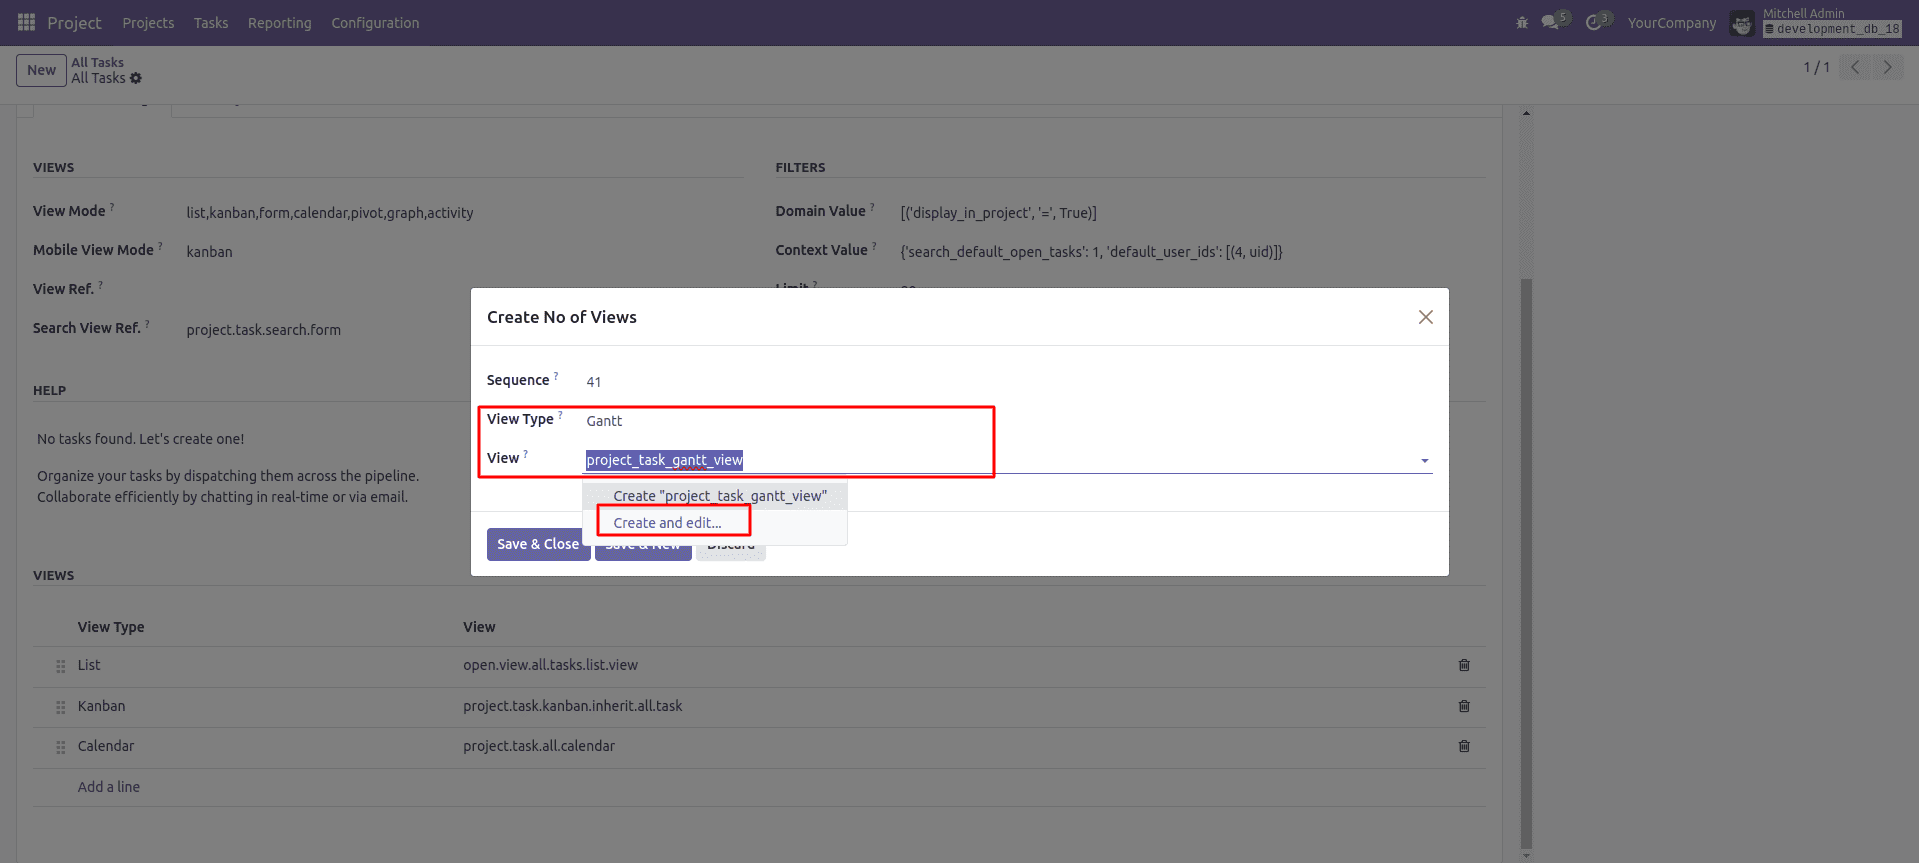Click project.task.kanban.inherit.all.task cell
The width and height of the screenshot is (1919, 863).
coord(572,706)
